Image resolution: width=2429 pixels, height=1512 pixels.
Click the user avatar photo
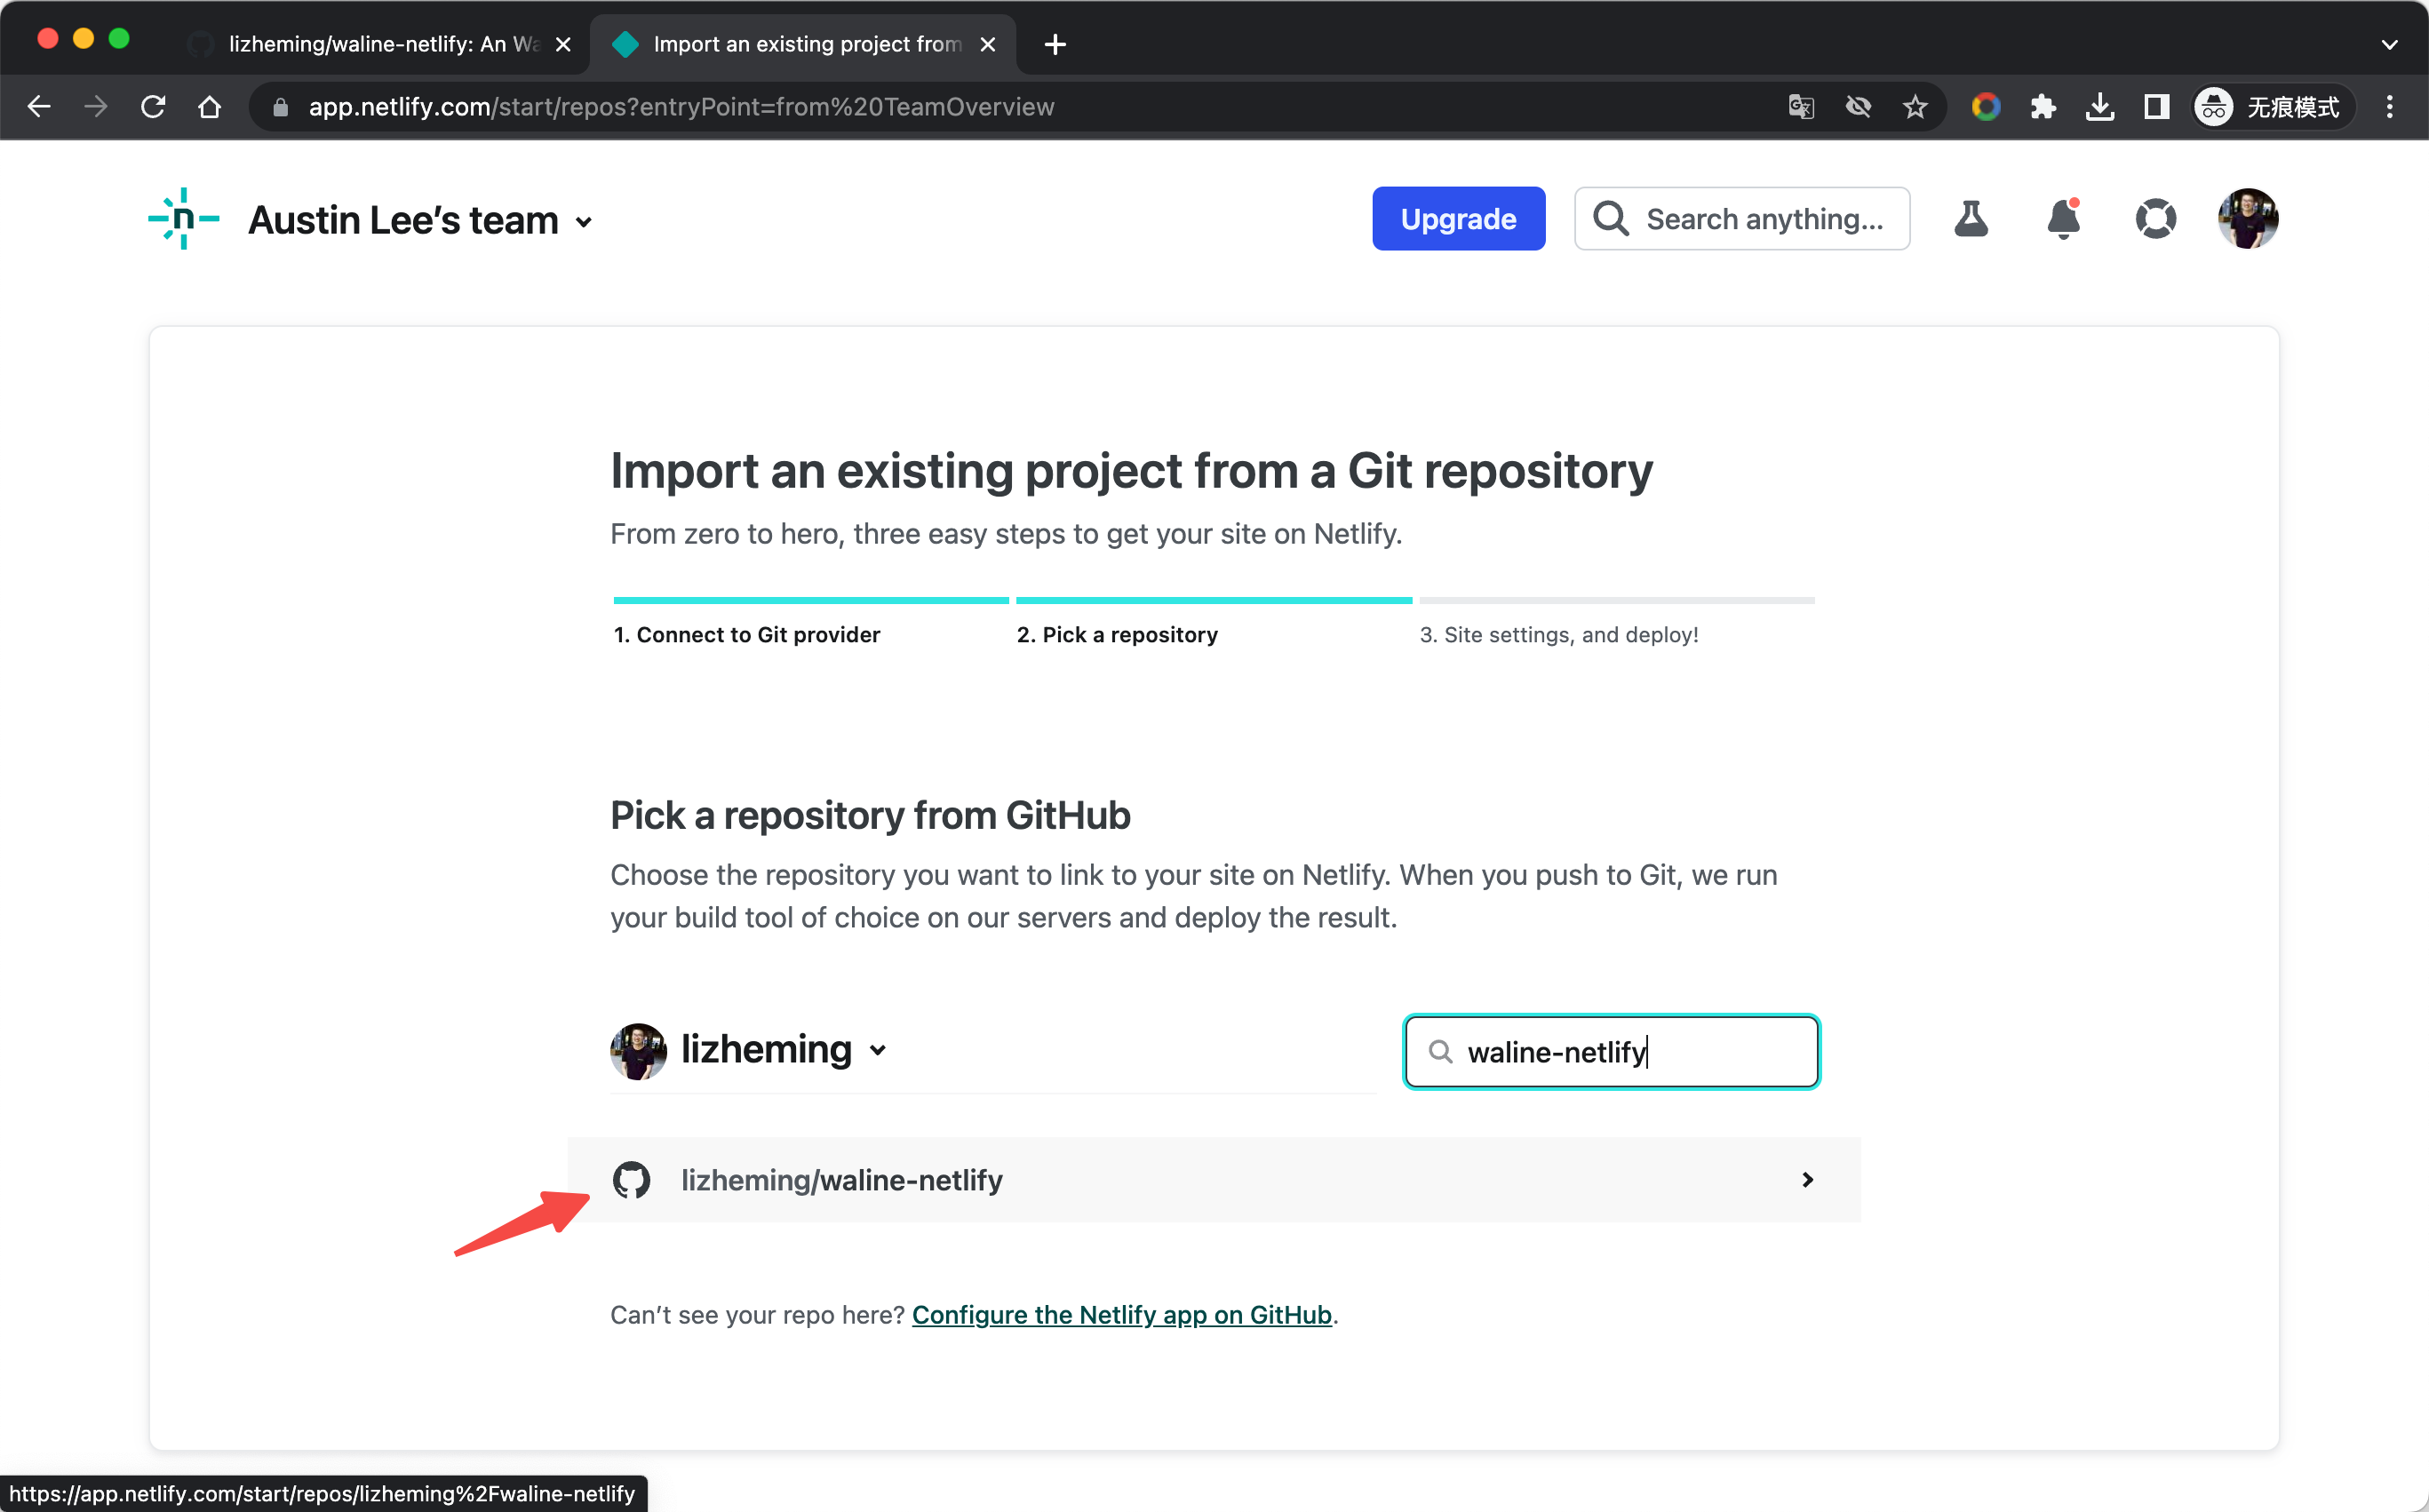click(x=2247, y=219)
